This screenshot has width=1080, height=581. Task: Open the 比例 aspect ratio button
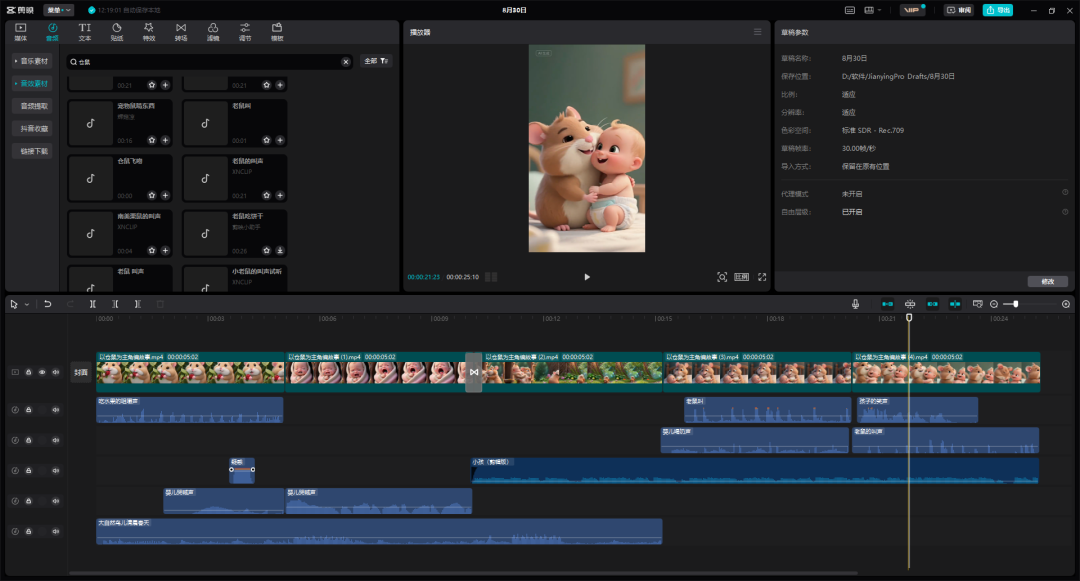coord(741,277)
